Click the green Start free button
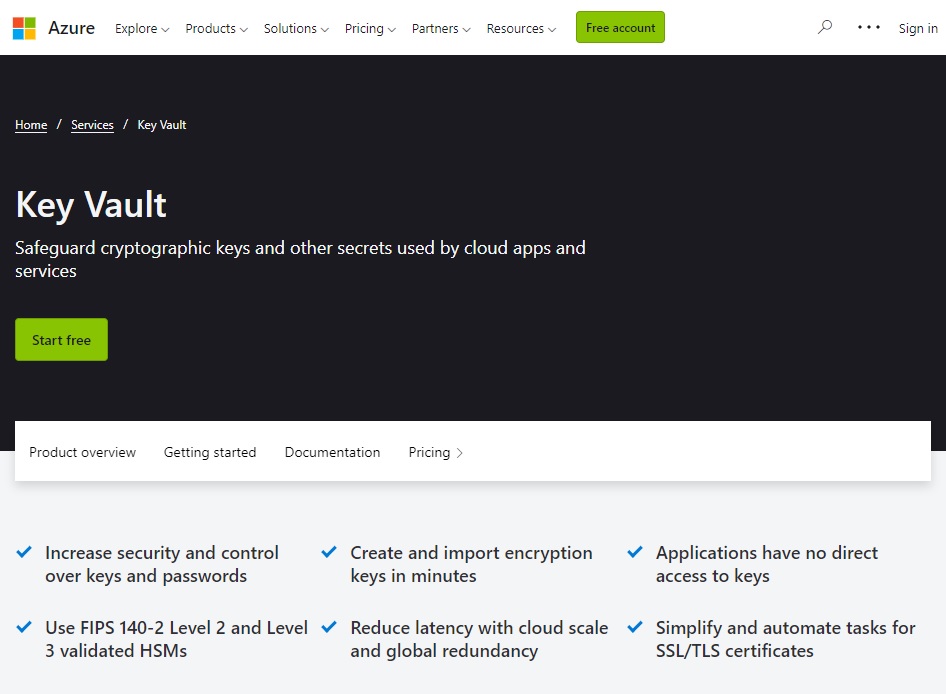 coord(62,340)
